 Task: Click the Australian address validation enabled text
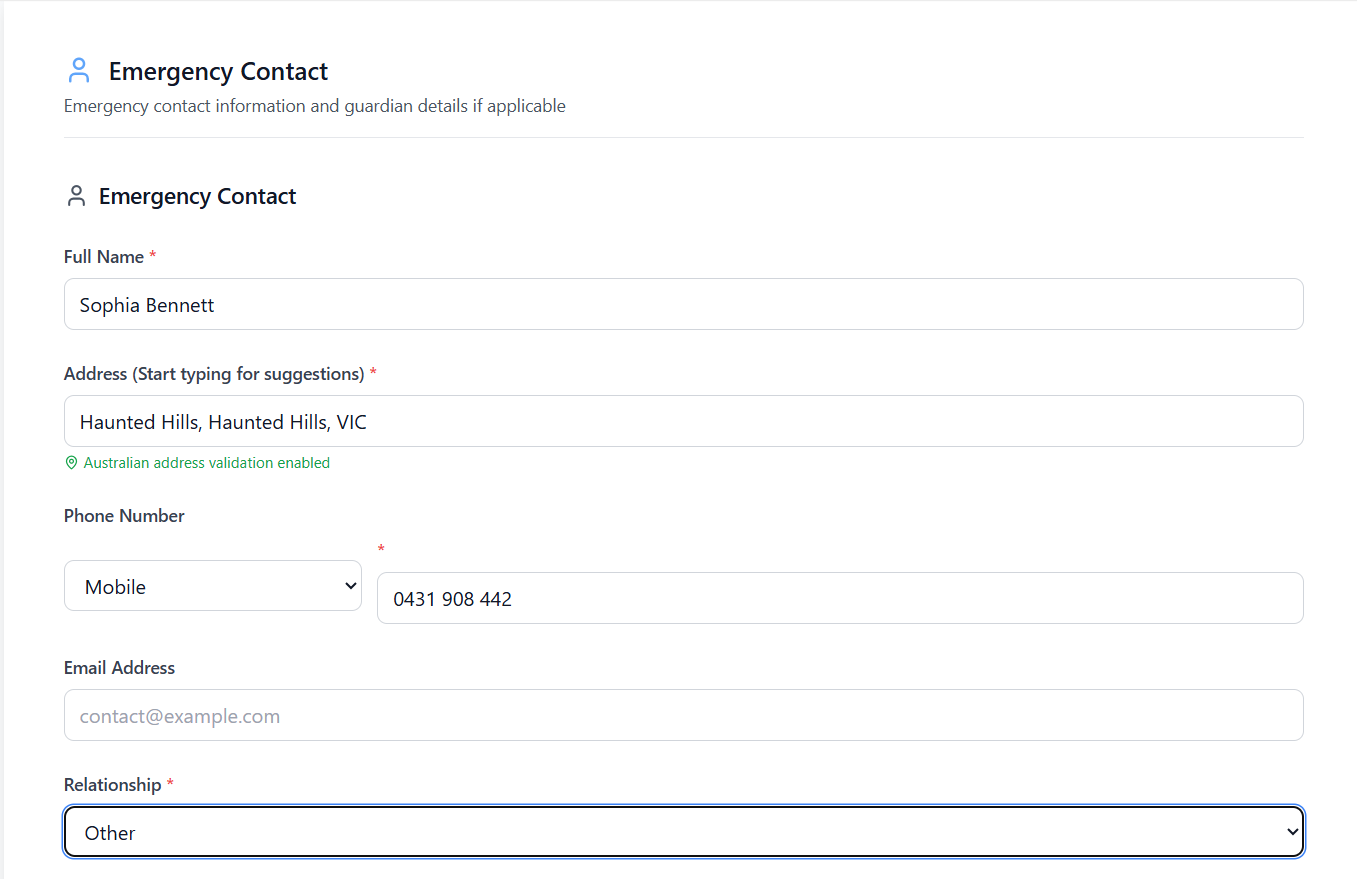(x=206, y=462)
